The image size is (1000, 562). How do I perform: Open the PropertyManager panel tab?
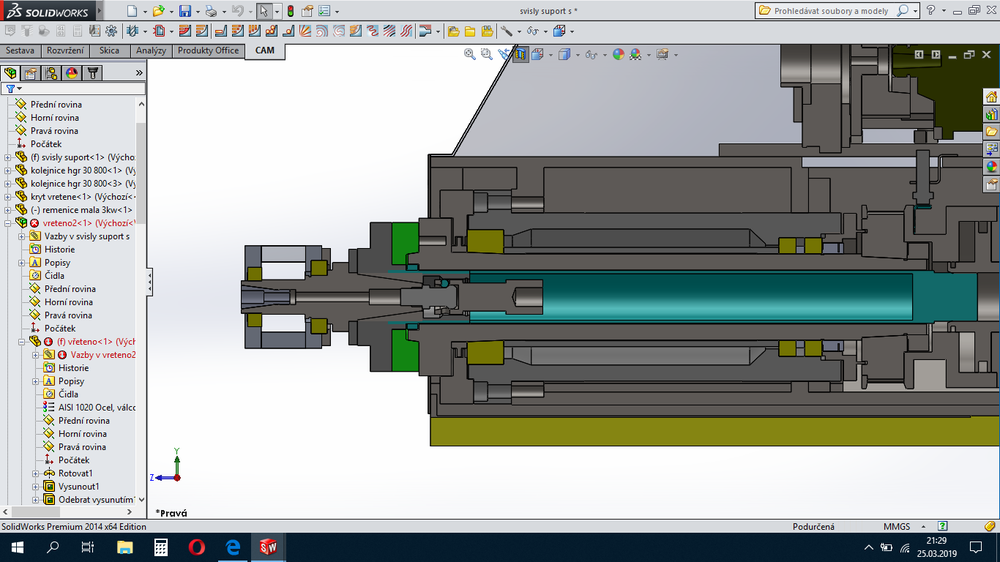pos(30,73)
